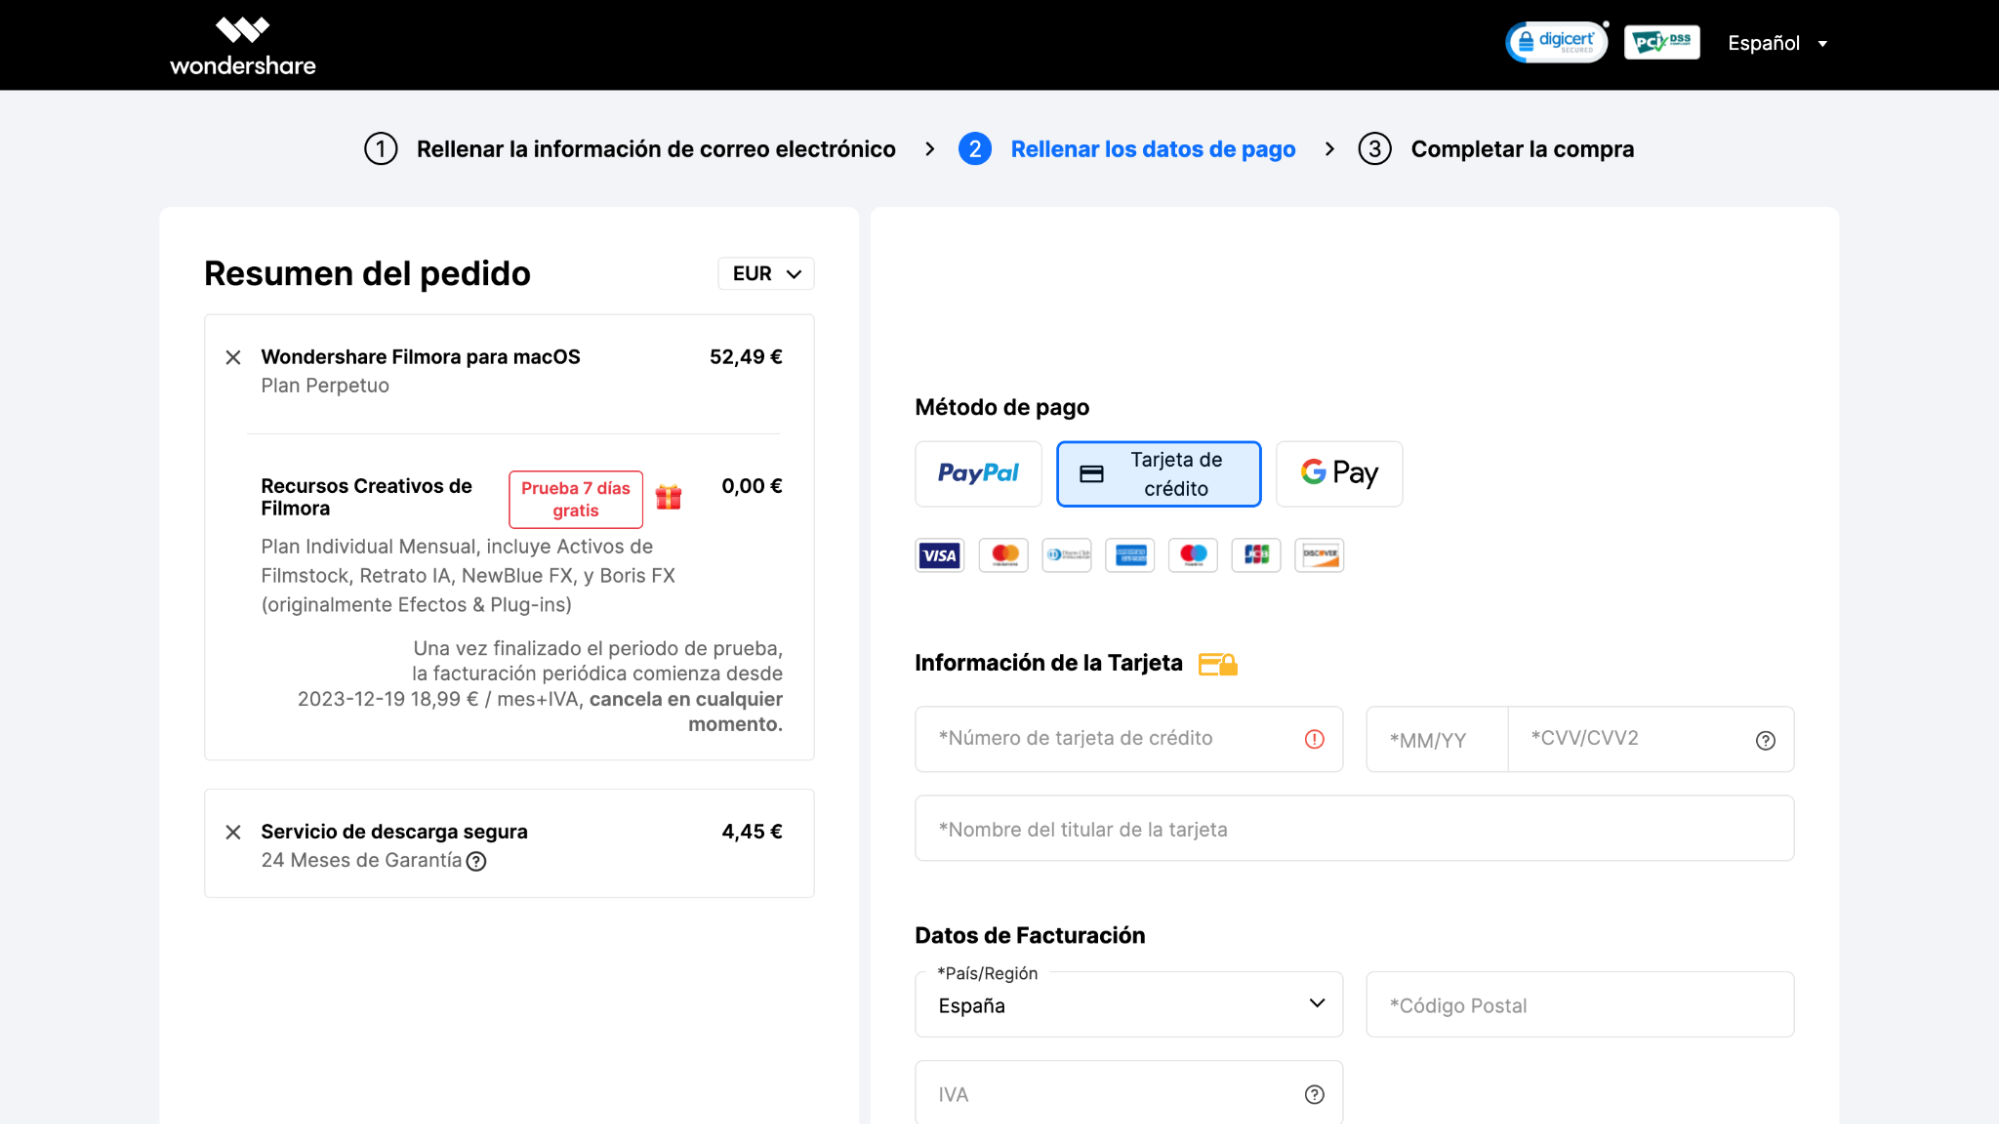The width and height of the screenshot is (1999, 1125).
Task: Click the Wondershare logo
Action: 243,45
